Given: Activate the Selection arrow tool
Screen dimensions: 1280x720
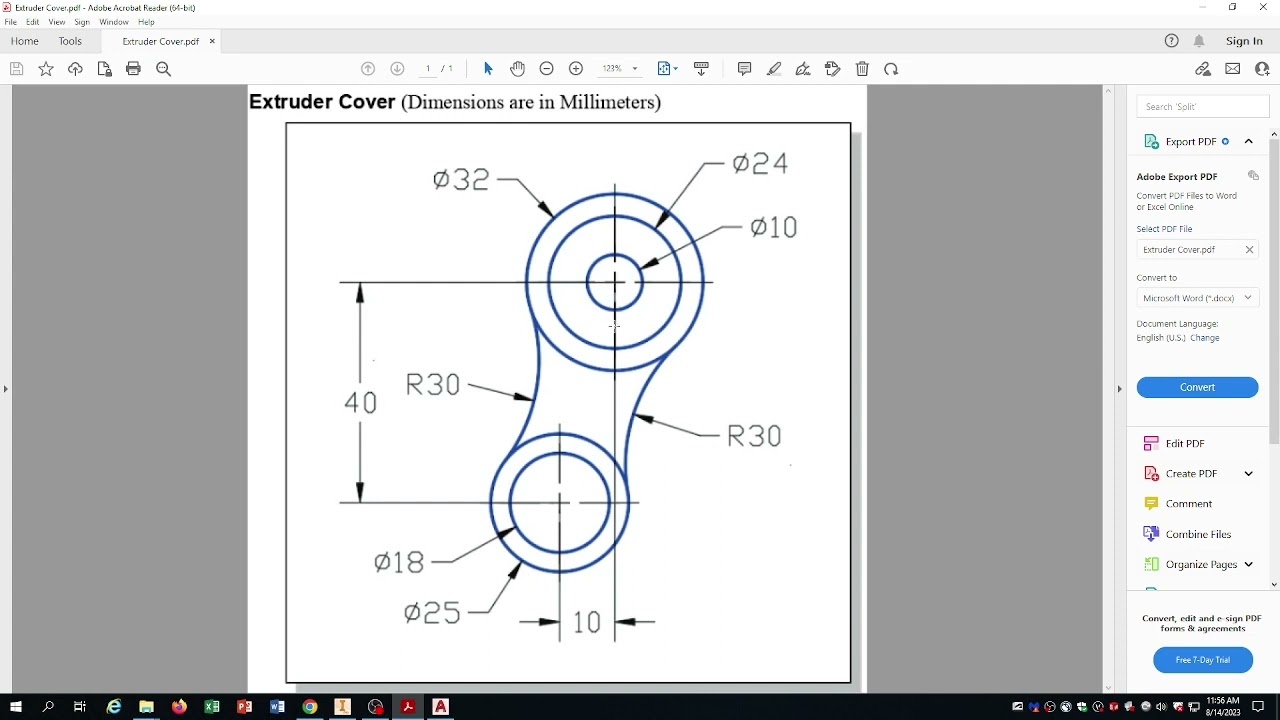Looking at the screenshot, I should pos(488,69).
